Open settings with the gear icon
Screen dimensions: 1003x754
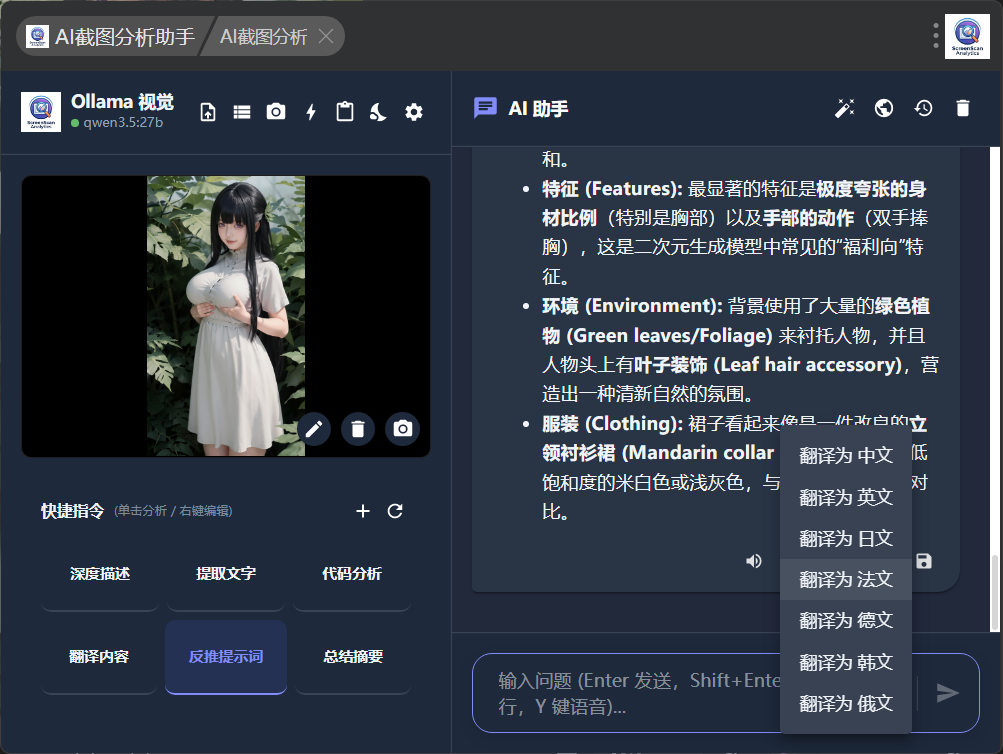(x=414, y=112)
